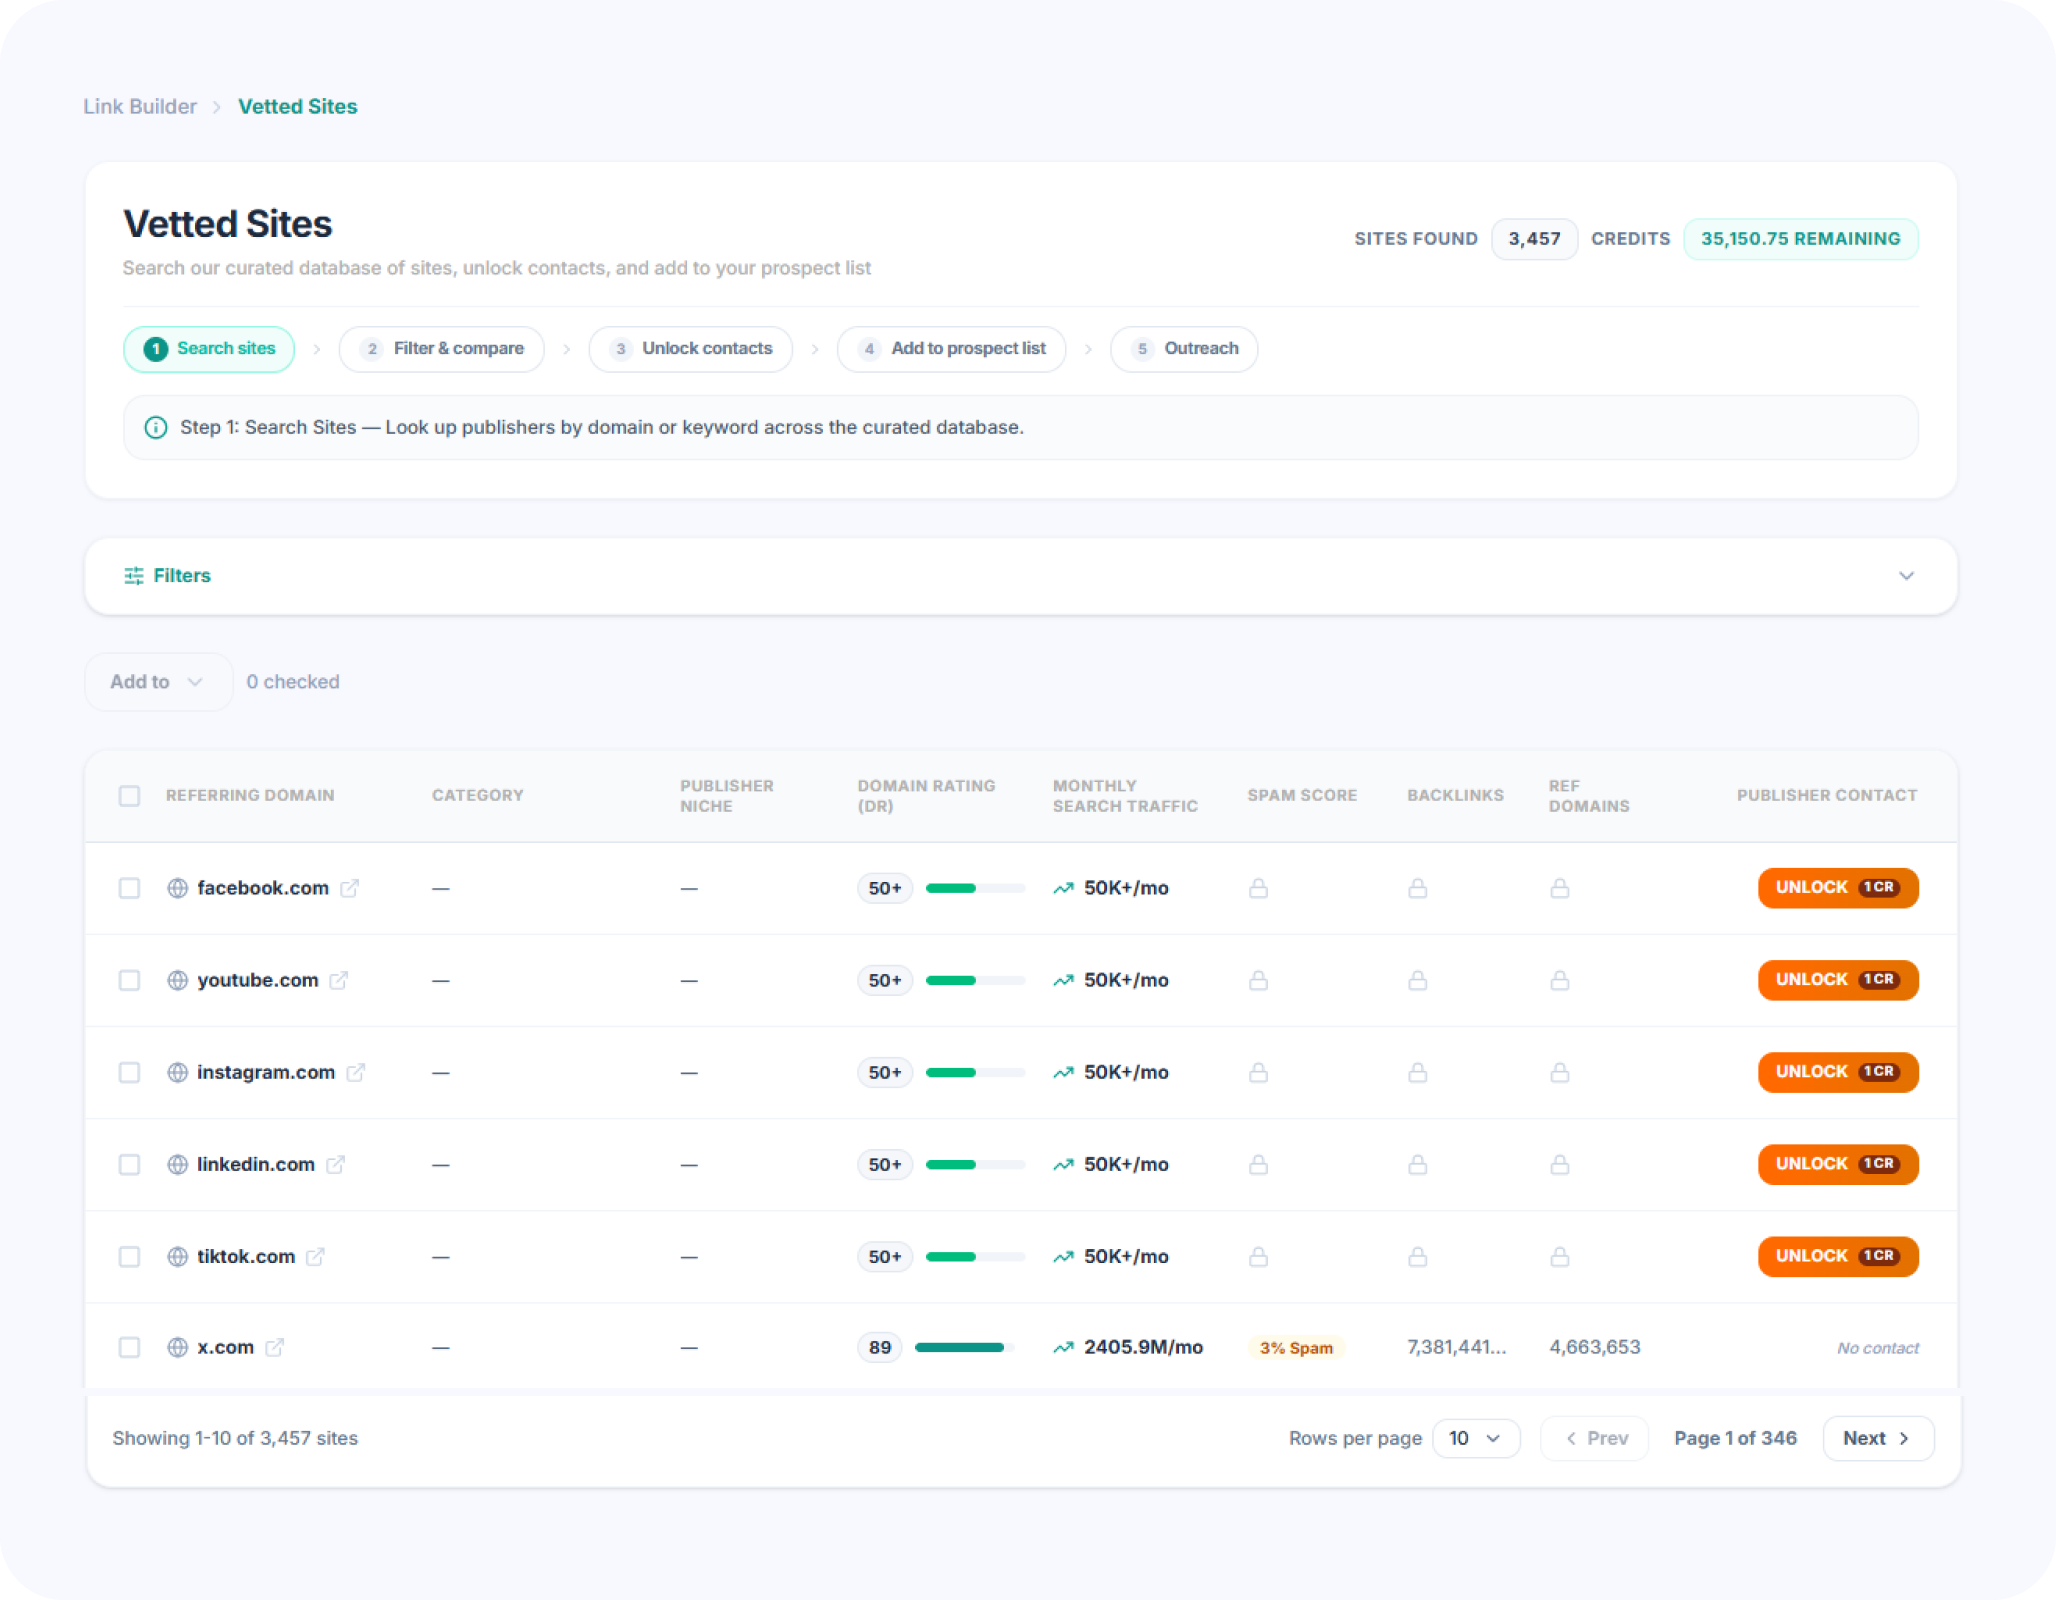The width and height of the screenshot is (2056, 1600).
Task: Click the globe icon beside youtube.com
Action: point(177,980)
